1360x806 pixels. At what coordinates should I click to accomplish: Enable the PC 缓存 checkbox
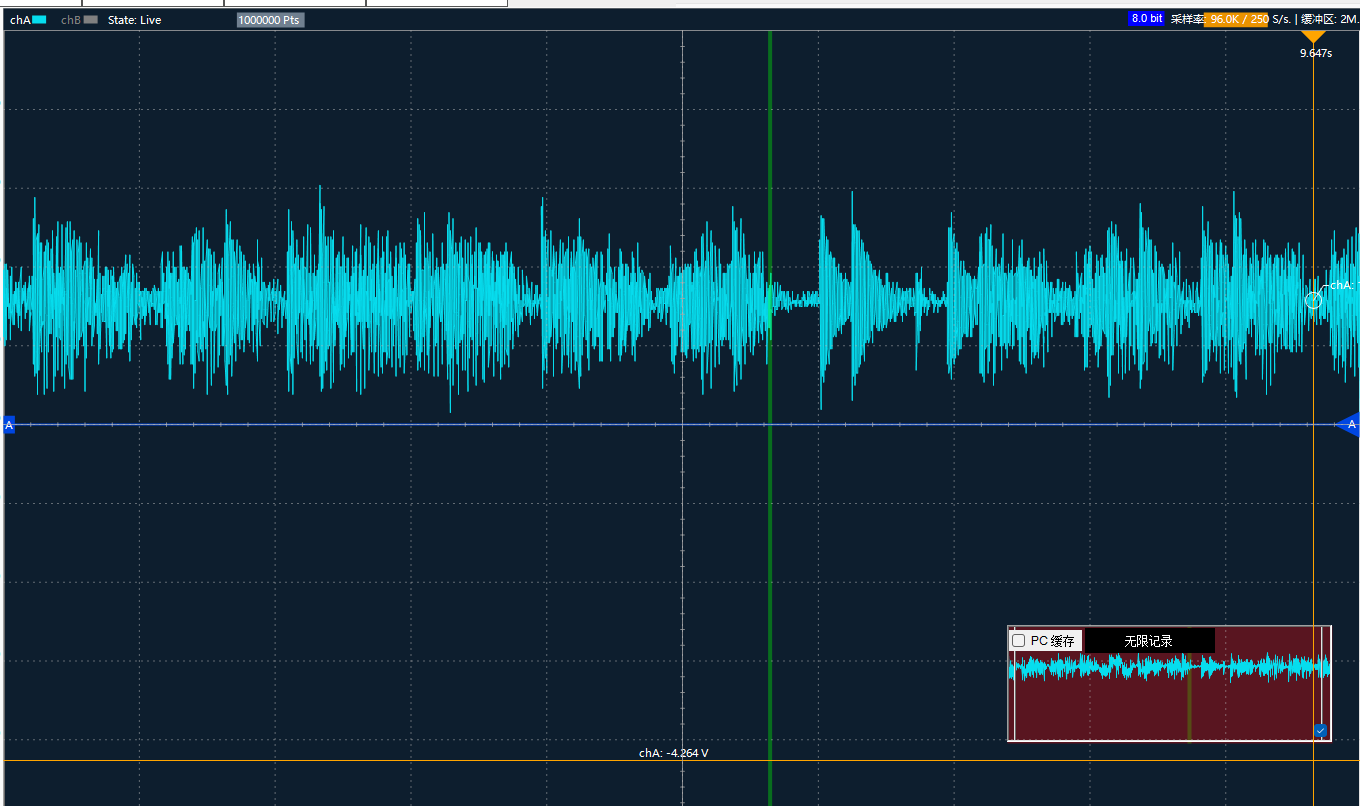pos(1019,640)
